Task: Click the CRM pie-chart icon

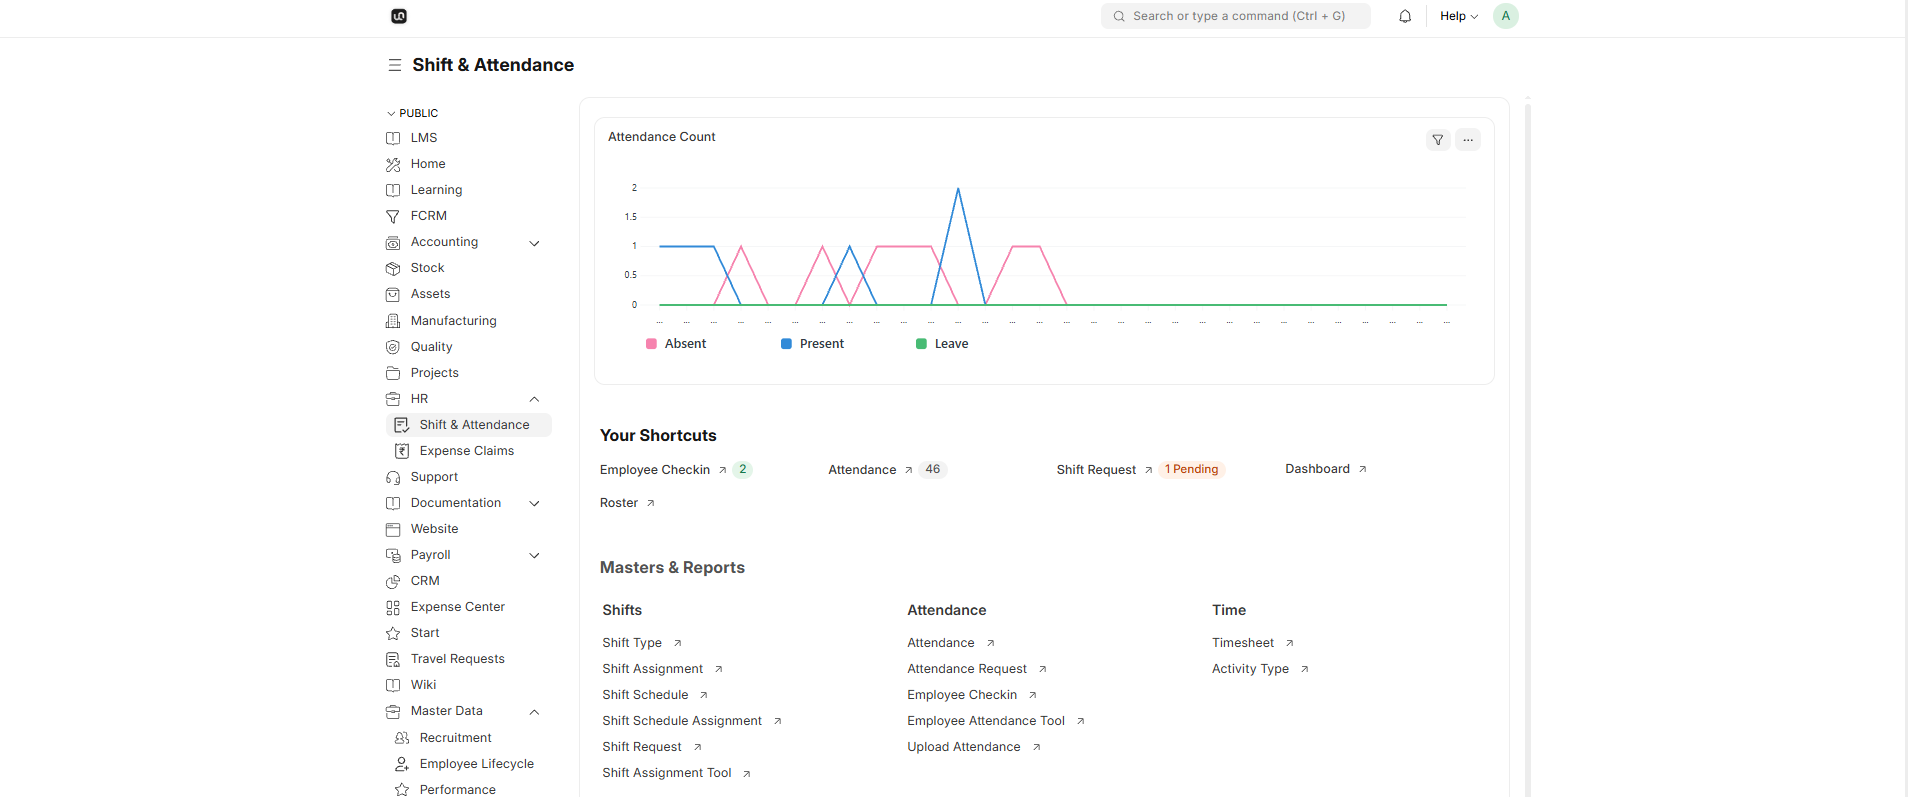Action: coord(393,581)
